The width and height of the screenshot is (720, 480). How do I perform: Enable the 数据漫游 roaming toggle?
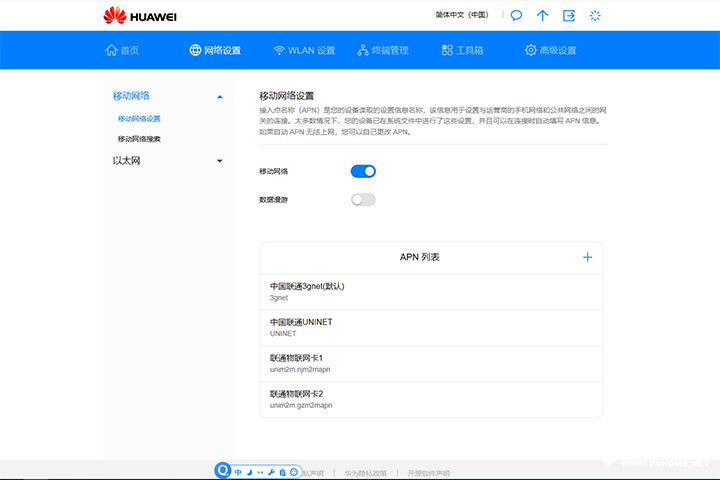click(363, 199)
